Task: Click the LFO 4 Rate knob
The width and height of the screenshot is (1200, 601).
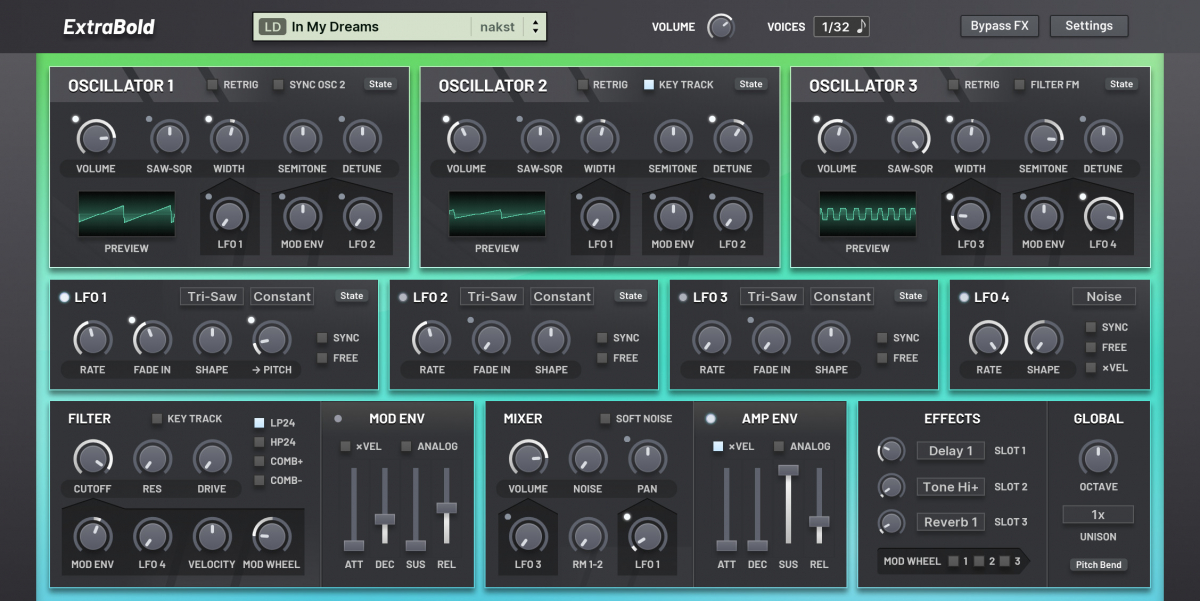Action: pos(988,339)
